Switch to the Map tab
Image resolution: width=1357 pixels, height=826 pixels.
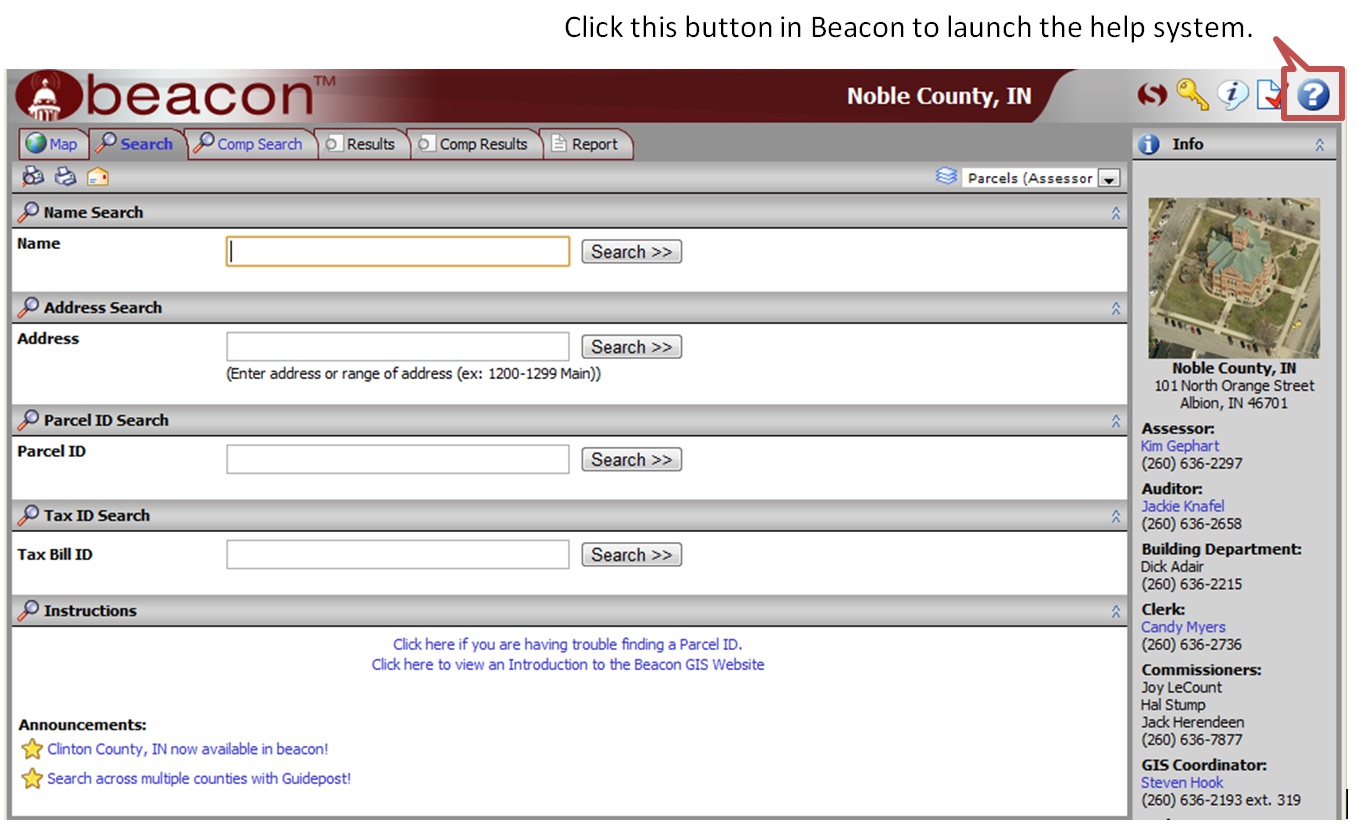[x=52, y=144]
